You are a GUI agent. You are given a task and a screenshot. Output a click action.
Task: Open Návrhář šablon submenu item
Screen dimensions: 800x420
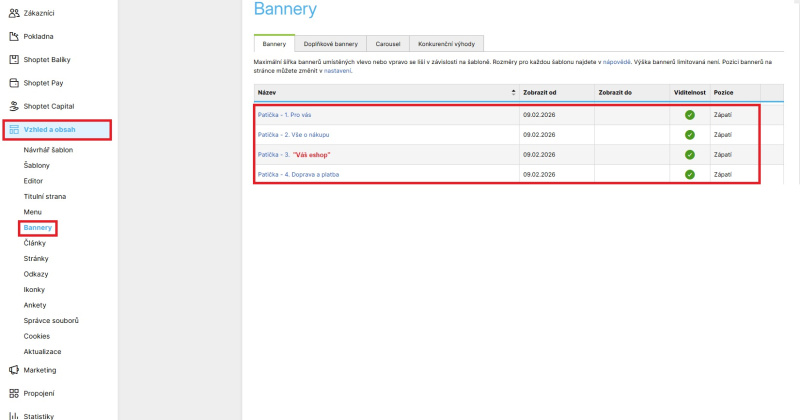coord(48,150)
